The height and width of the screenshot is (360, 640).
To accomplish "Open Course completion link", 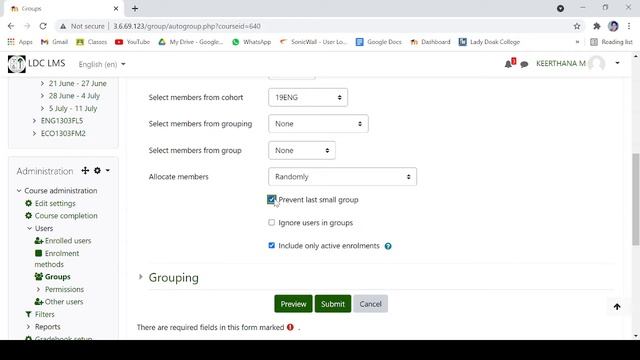I will (66, 216).
